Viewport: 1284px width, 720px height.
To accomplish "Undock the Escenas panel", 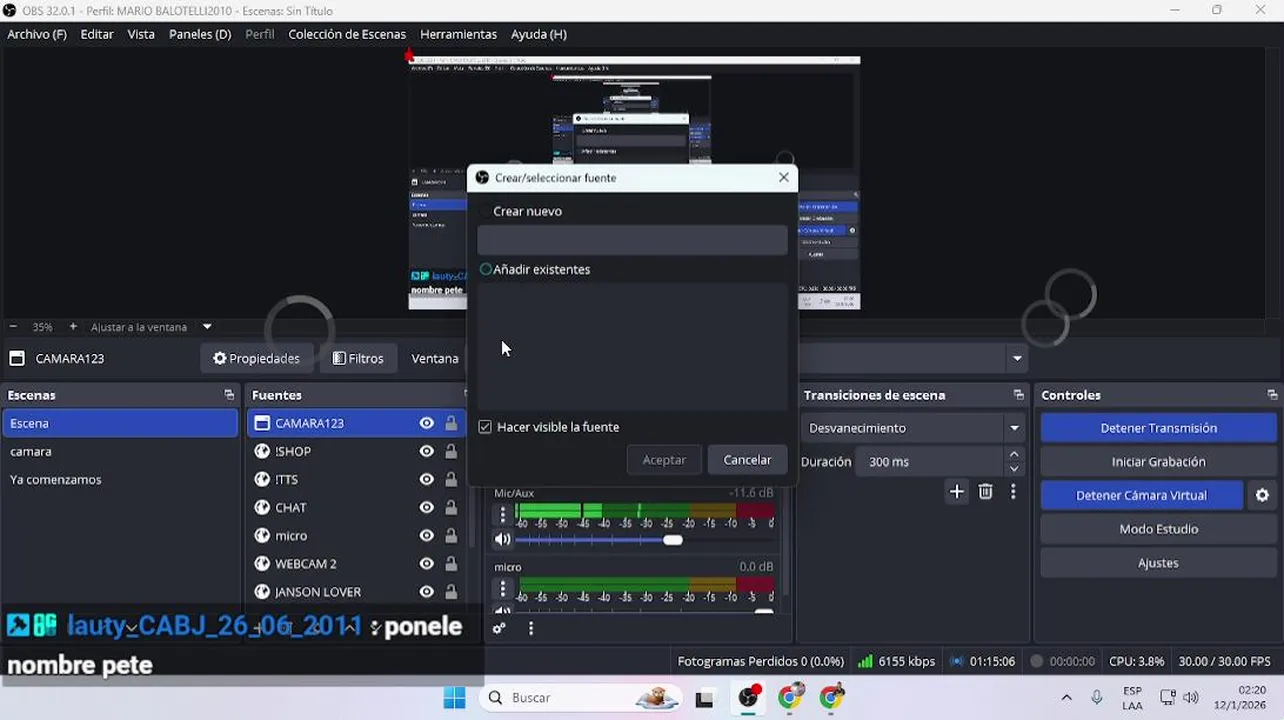I will (x=229, y=395).
